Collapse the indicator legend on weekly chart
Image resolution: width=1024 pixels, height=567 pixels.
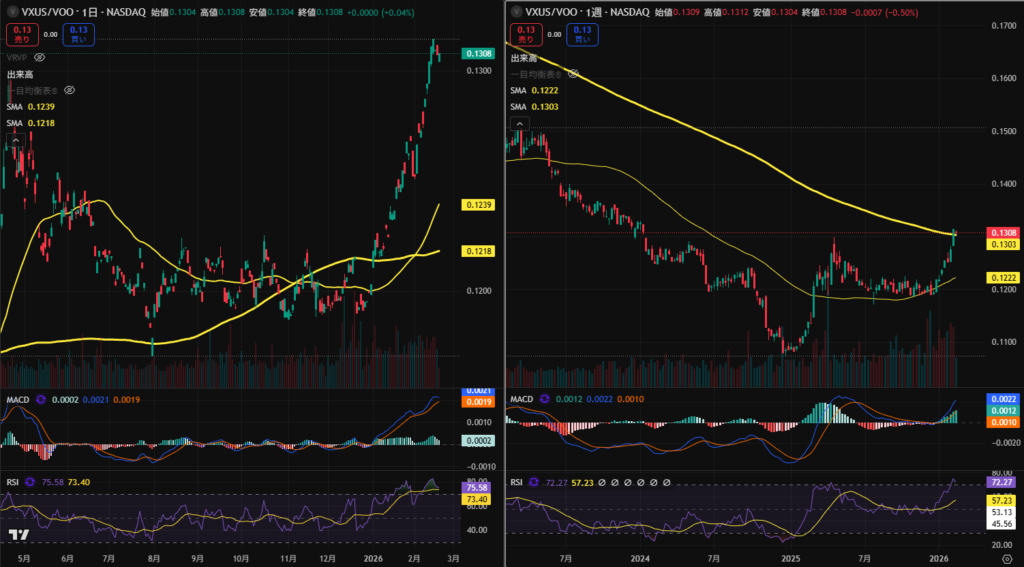click(x=519, y=122)
